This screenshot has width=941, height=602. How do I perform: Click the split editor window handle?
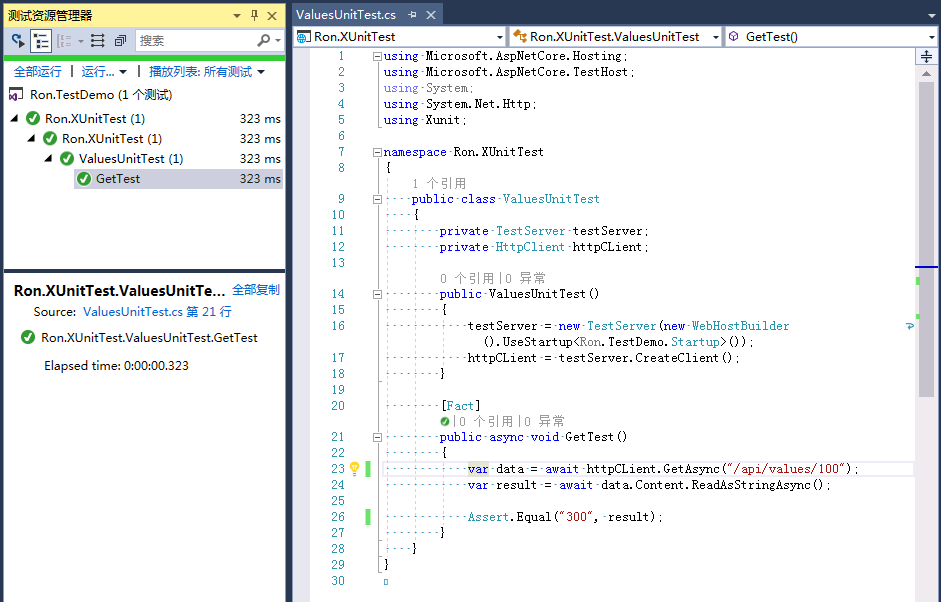(927, 56)
